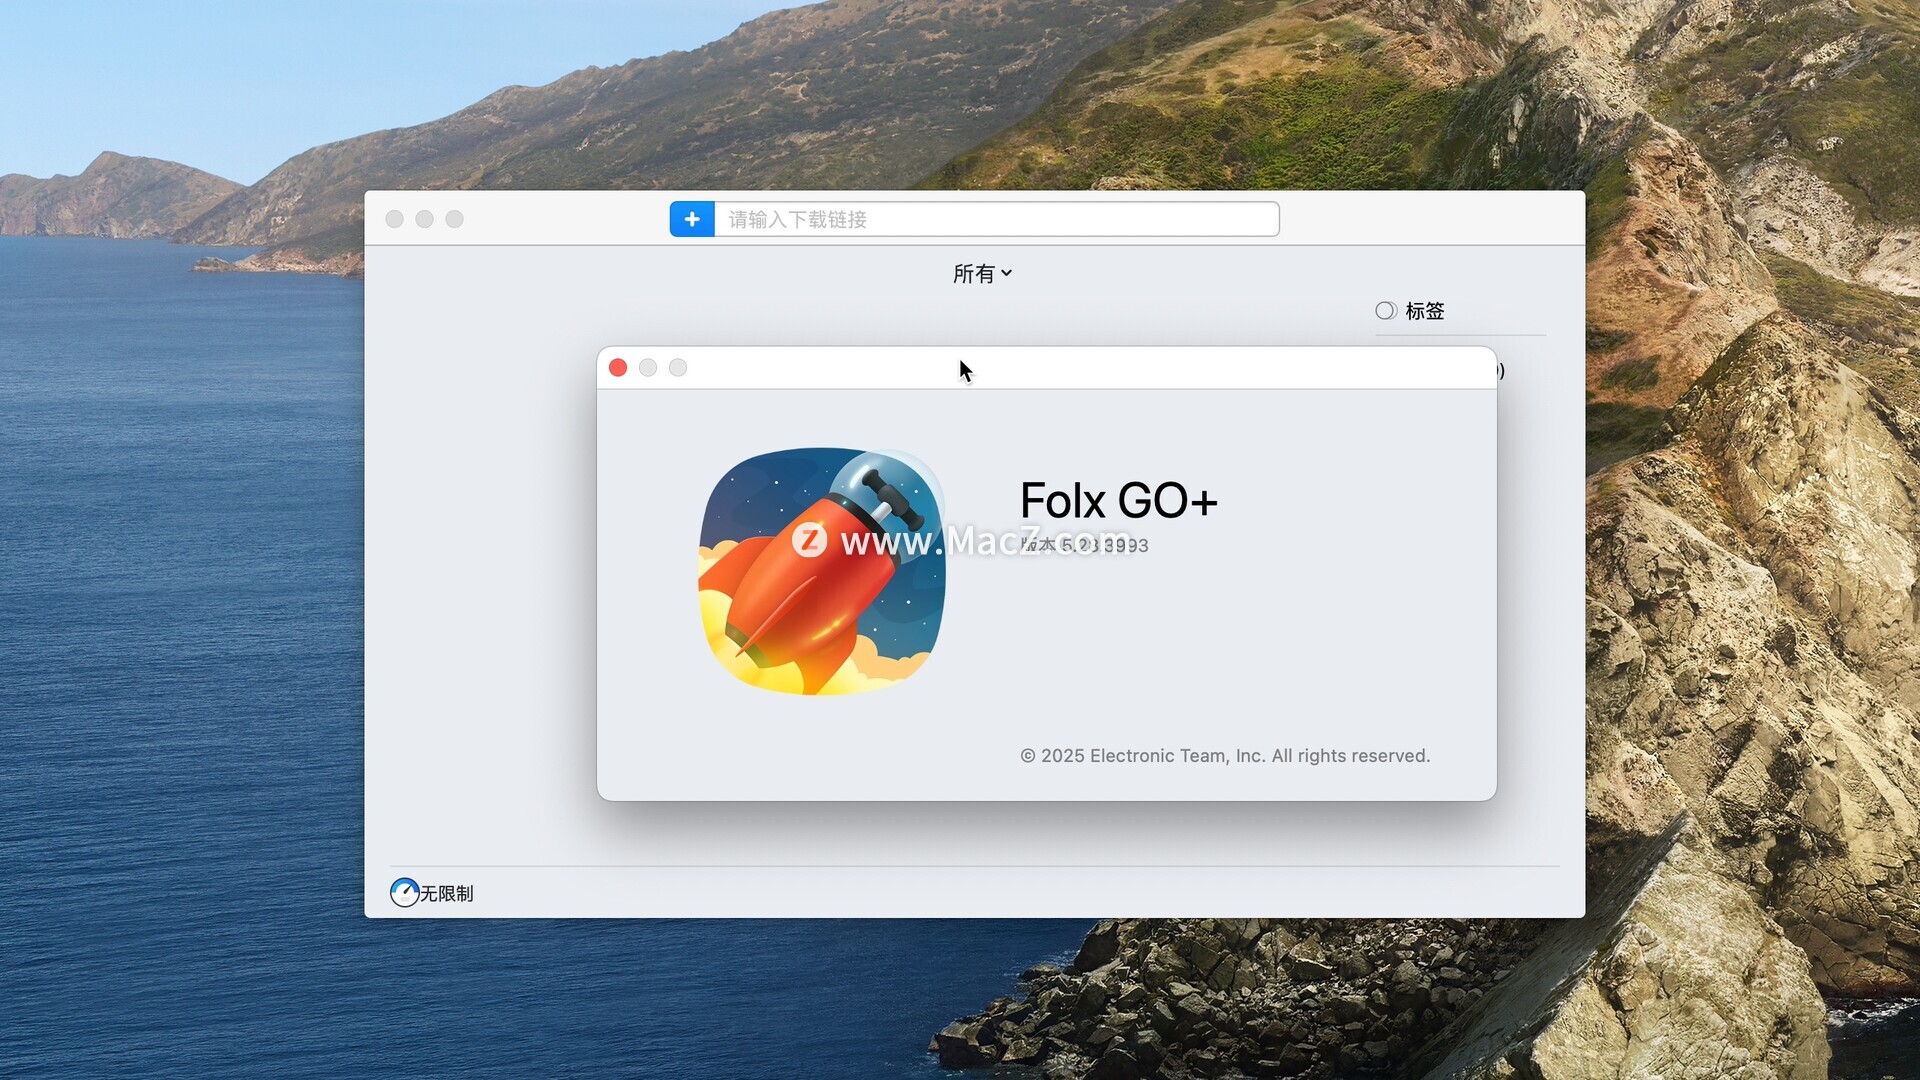Click the Folx GO+ title text
1920x1080 pixels.
[1119, 500]
